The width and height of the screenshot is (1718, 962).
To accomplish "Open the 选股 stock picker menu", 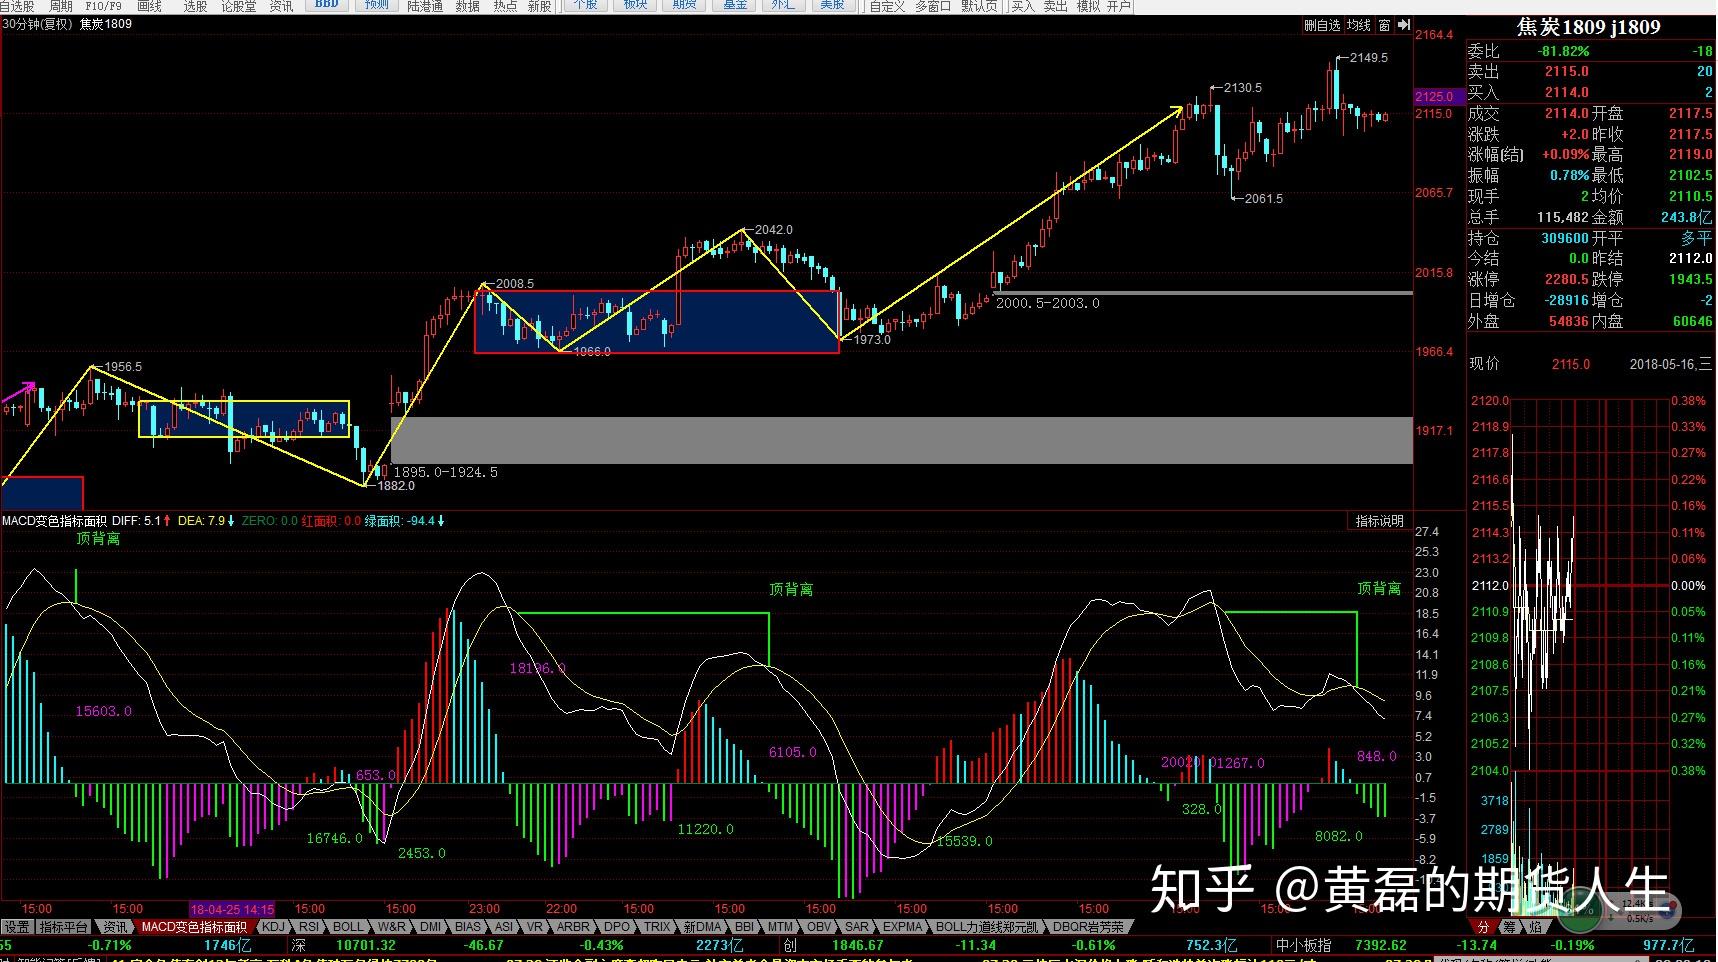I will (195, 6).
